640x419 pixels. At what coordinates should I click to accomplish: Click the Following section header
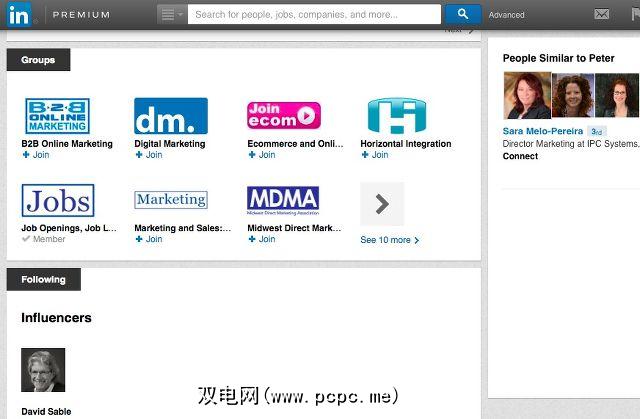(44, 279)
